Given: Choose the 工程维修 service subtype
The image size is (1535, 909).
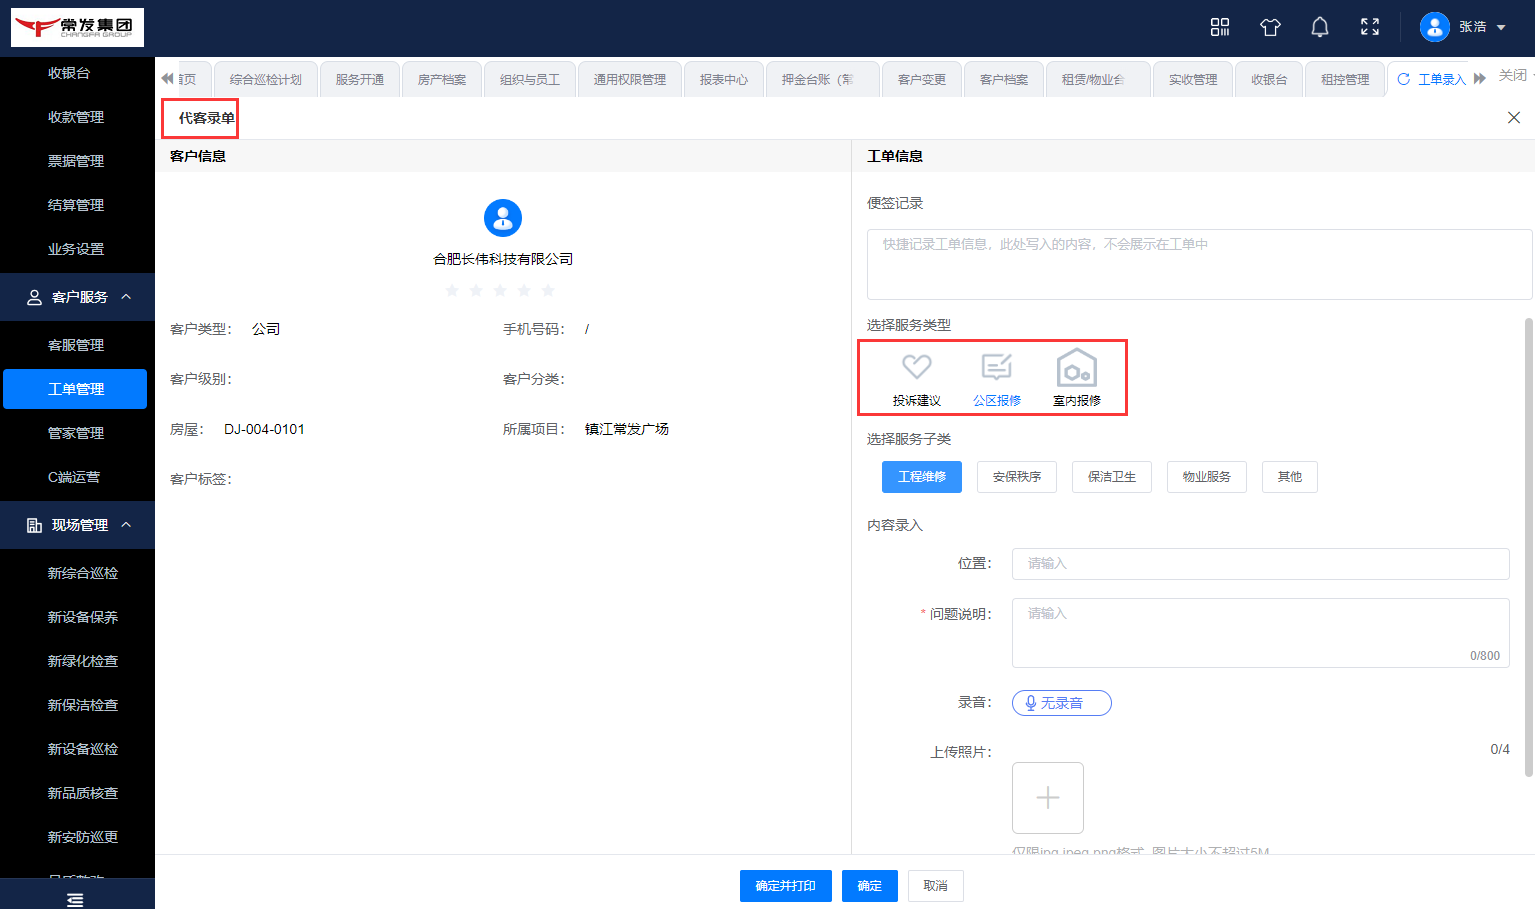Looking at the screenshot, I should pyautogui.click(x=921, y=477).
